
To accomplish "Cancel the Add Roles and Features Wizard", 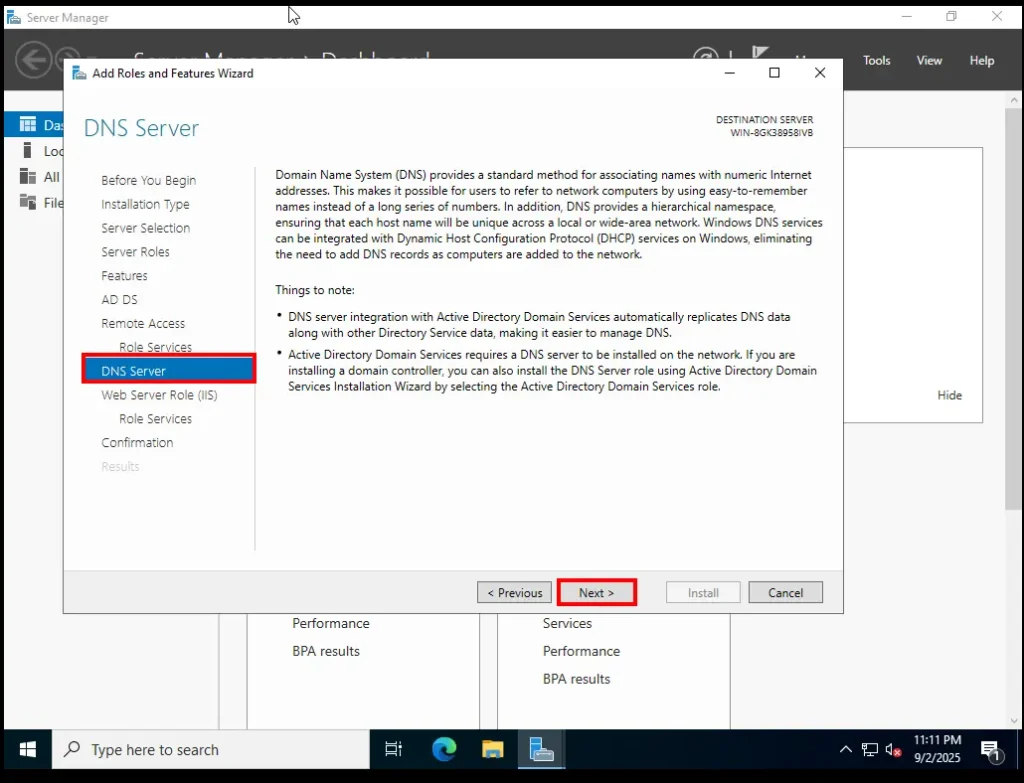I will click(785, 592).
